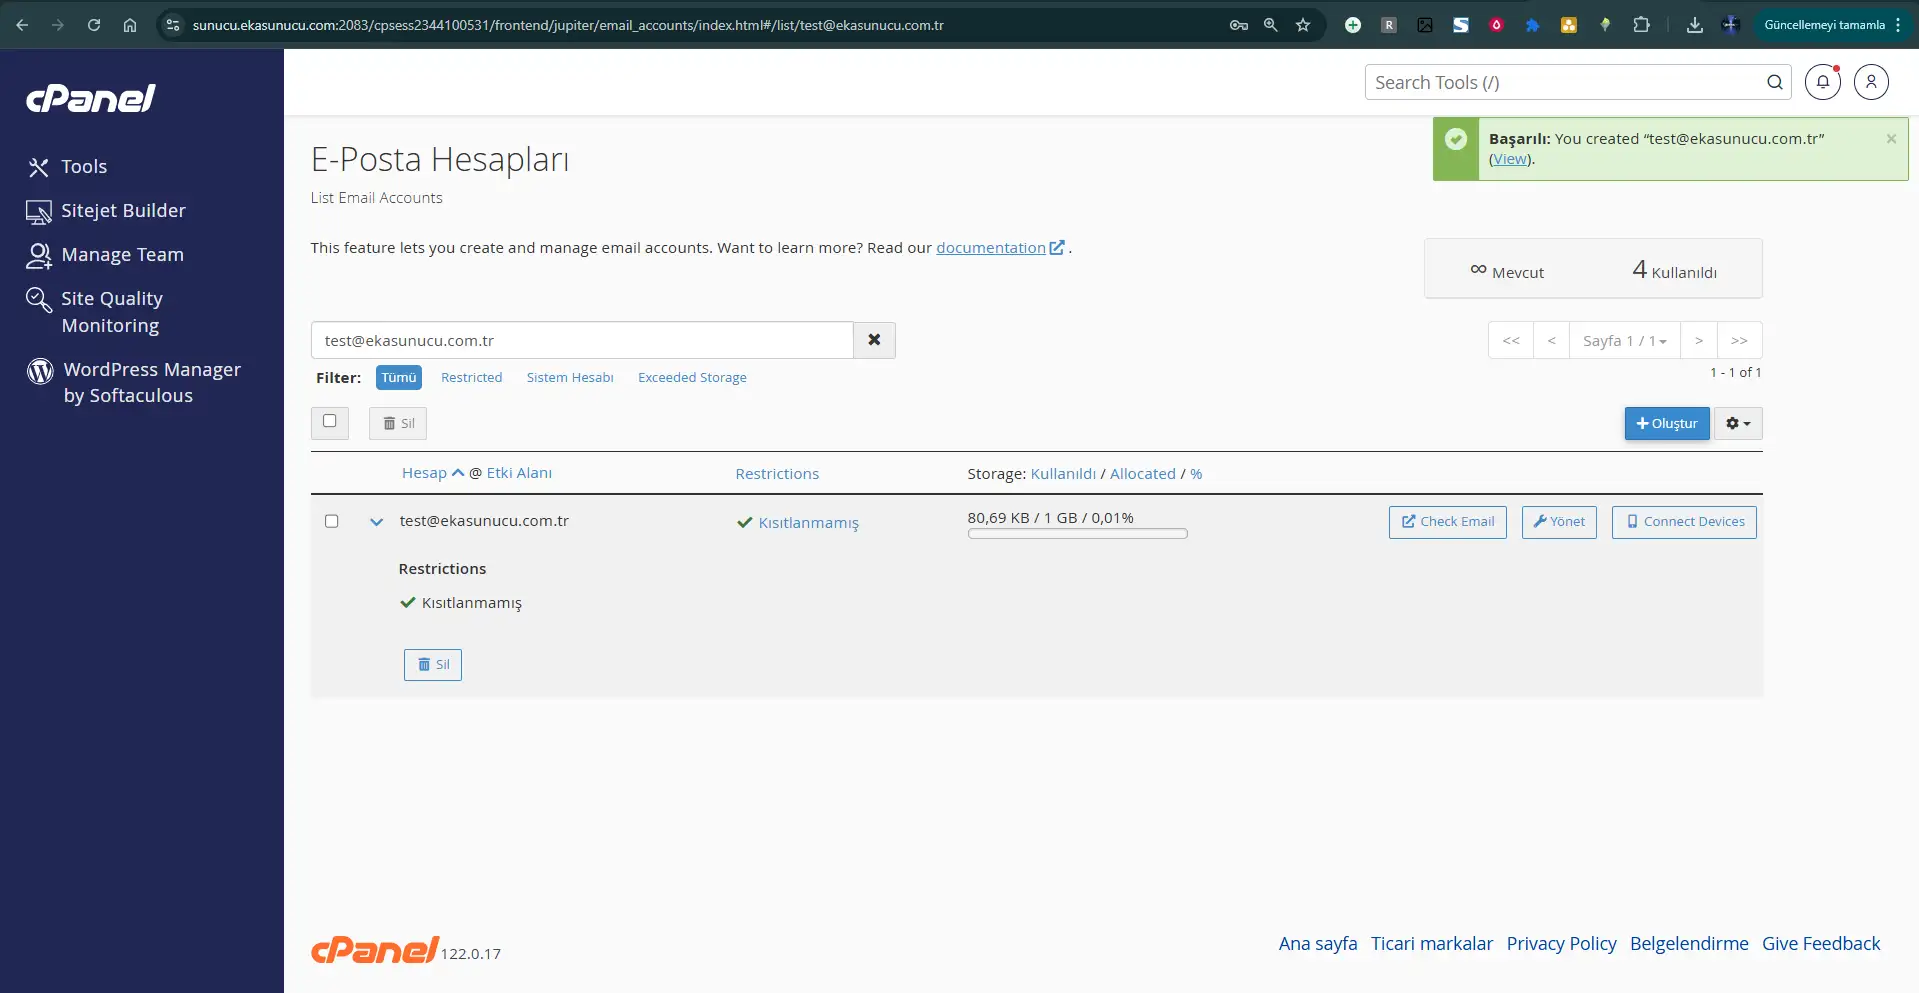Click the search magnifier icon in Search Tools
Image resolution: width=1919 pixels, height=993 pixels.
(1774, 82)
